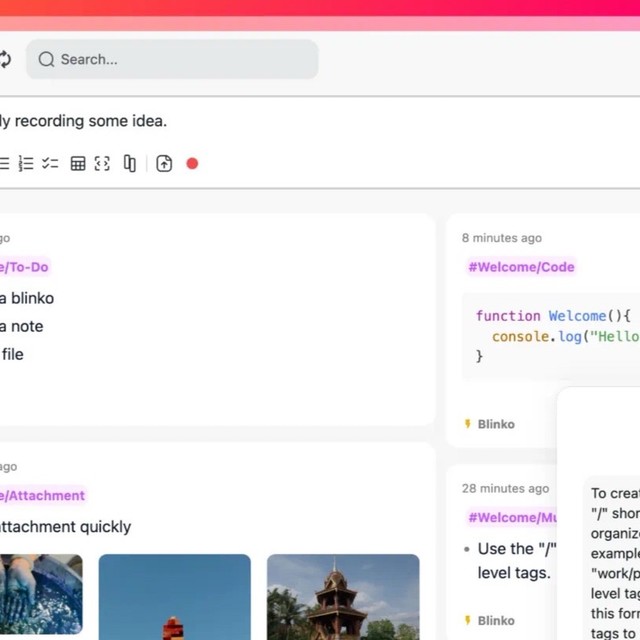Click the Blinko label under code card
The image size is (640, 640).
496,424
